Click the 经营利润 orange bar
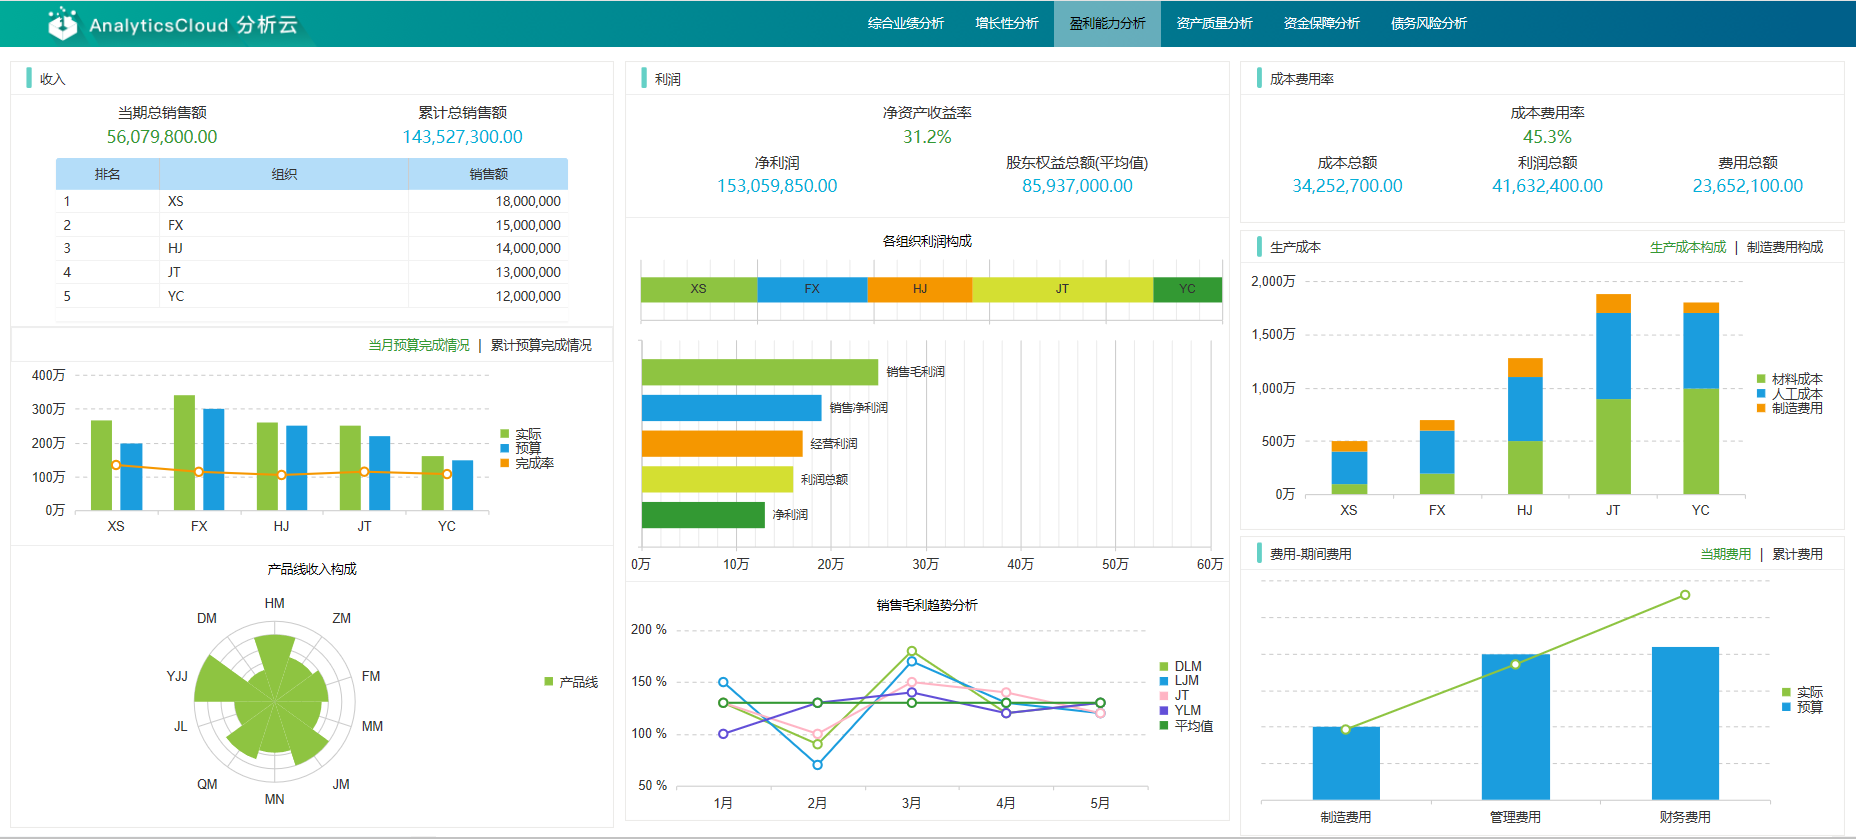This screenshot has width=1856, height=839. (722, 444)
